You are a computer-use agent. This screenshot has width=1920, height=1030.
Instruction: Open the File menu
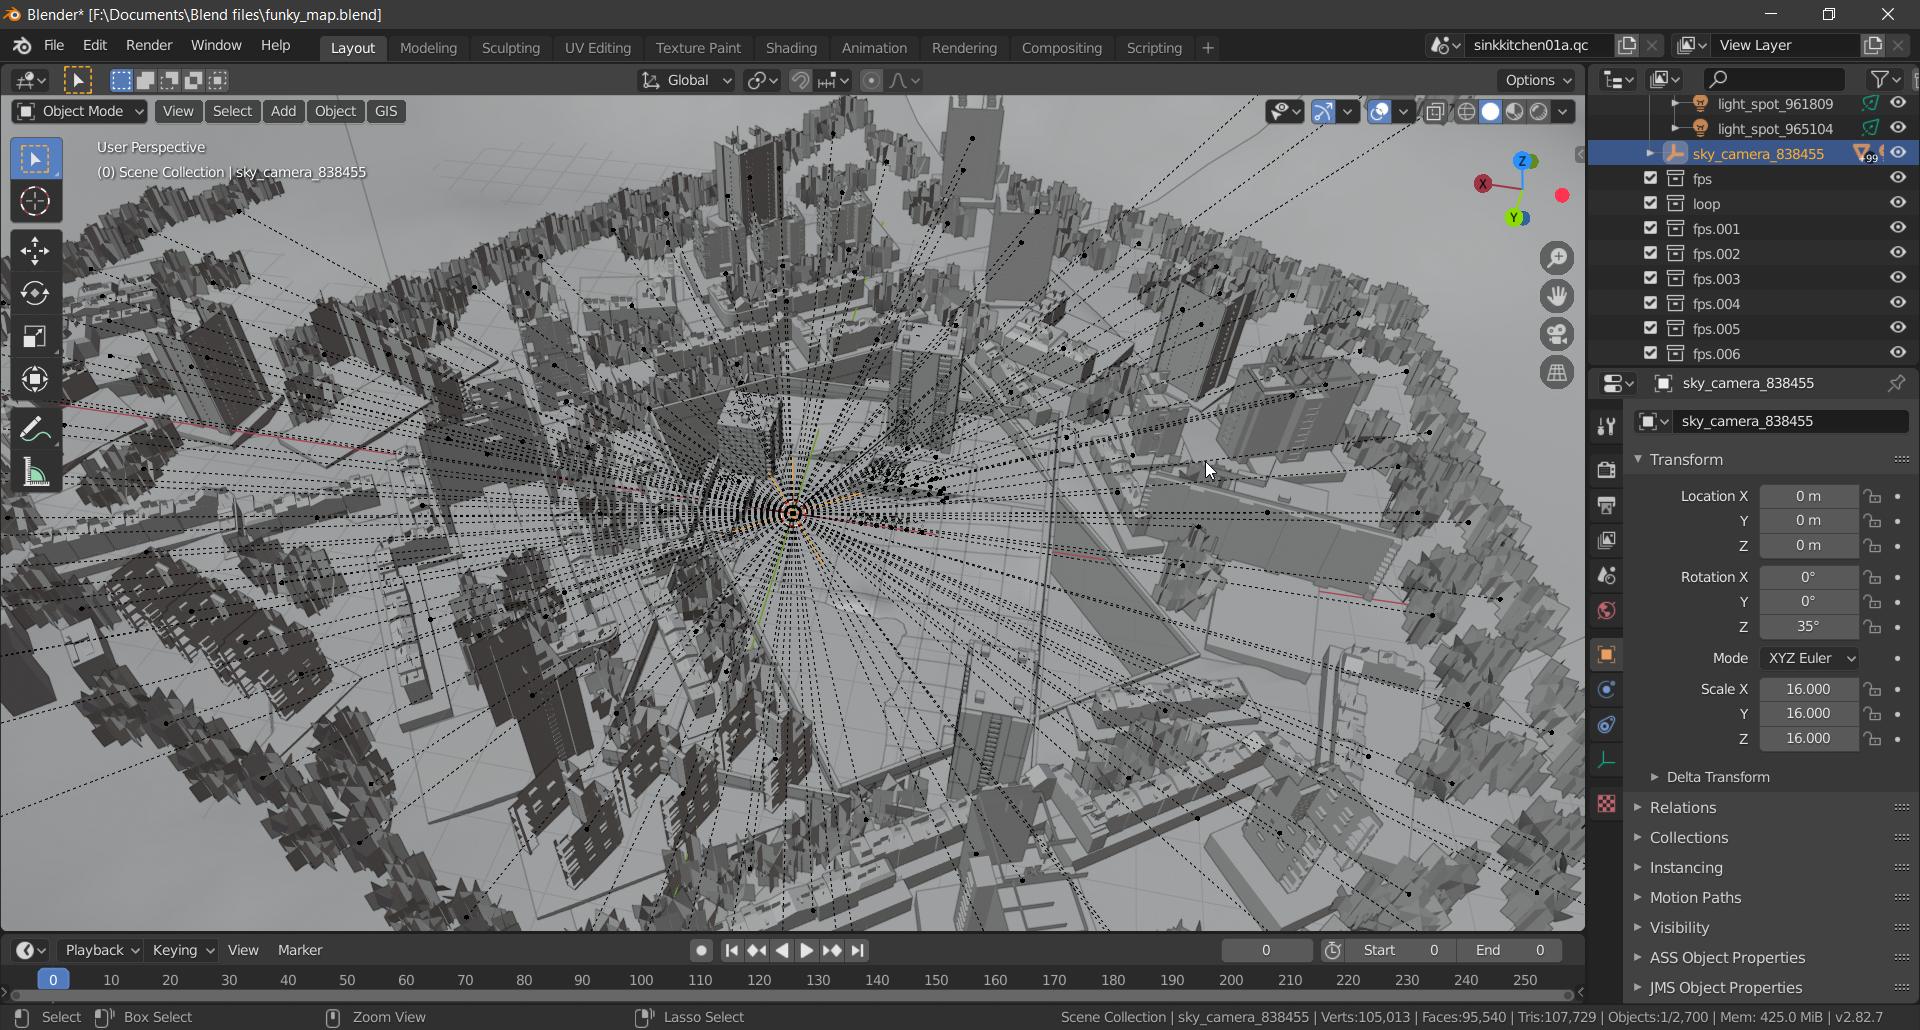coord(54,46)
